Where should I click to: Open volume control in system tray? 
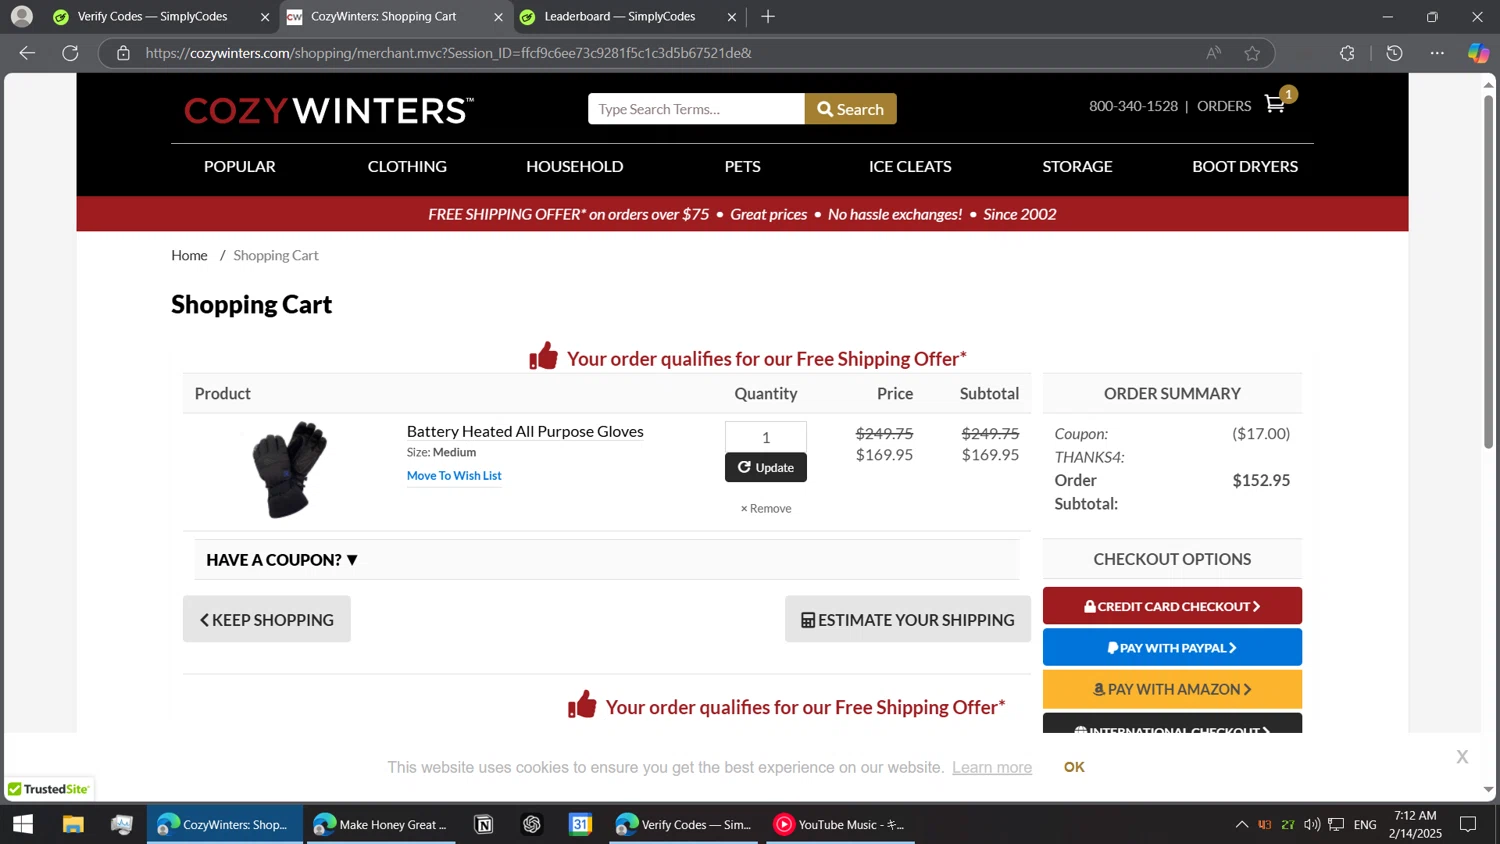pyautogui.click(x=1311, y=824)
